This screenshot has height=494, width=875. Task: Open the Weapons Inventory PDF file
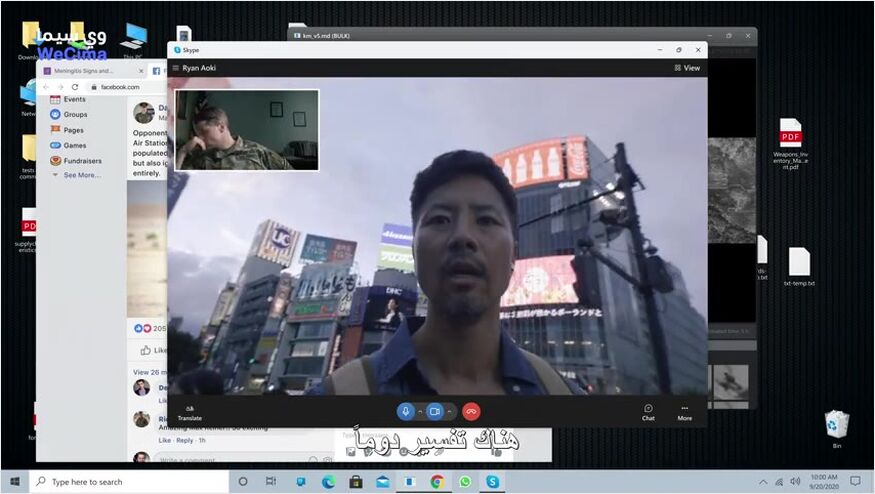[x=790, y=135]
